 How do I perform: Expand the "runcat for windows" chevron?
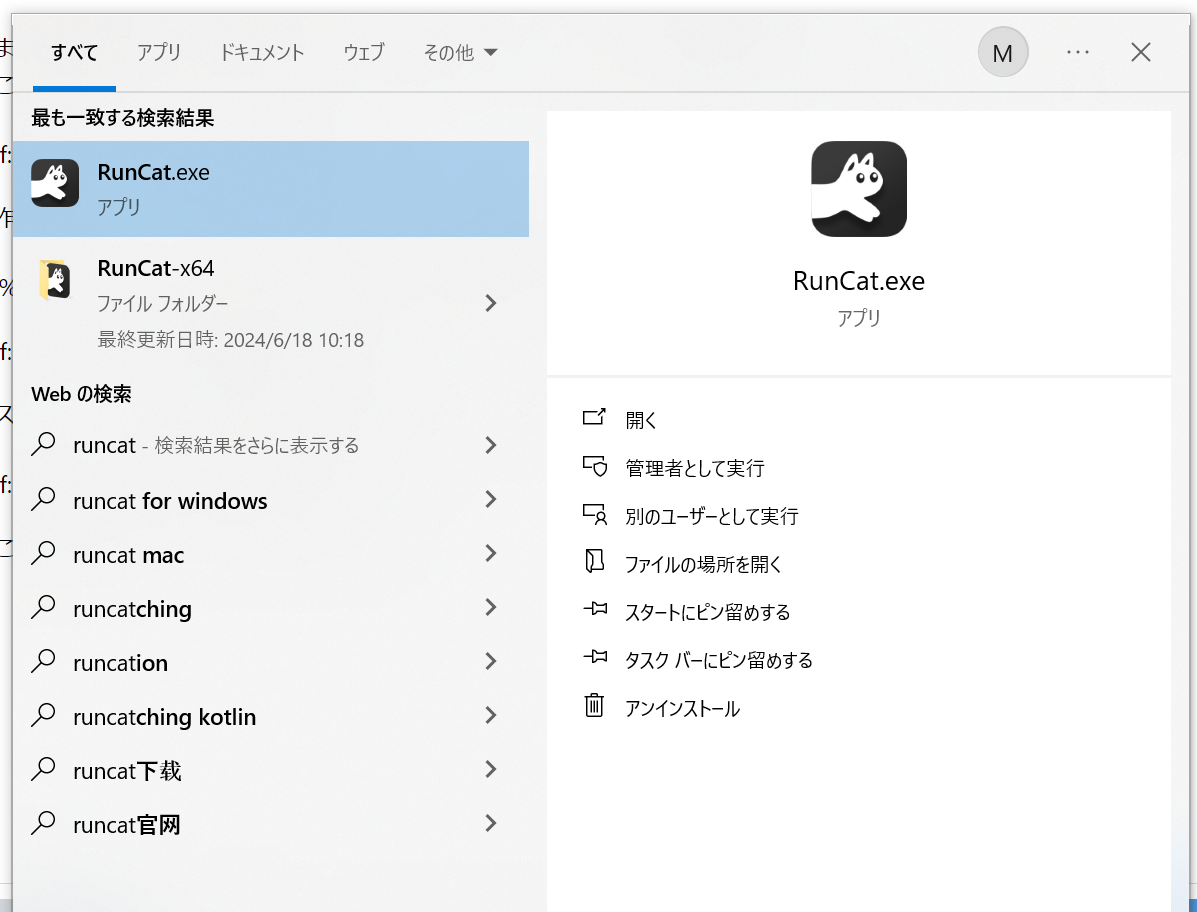point(491,499)
